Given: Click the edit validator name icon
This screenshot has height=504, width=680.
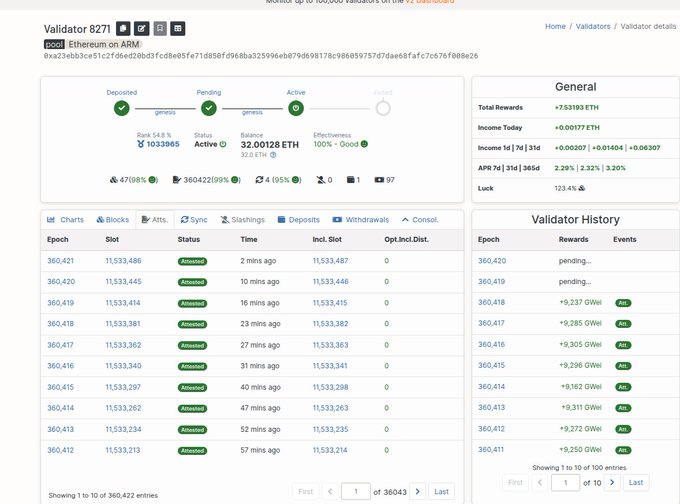Looking at the screenshot, I should [141, 29].
